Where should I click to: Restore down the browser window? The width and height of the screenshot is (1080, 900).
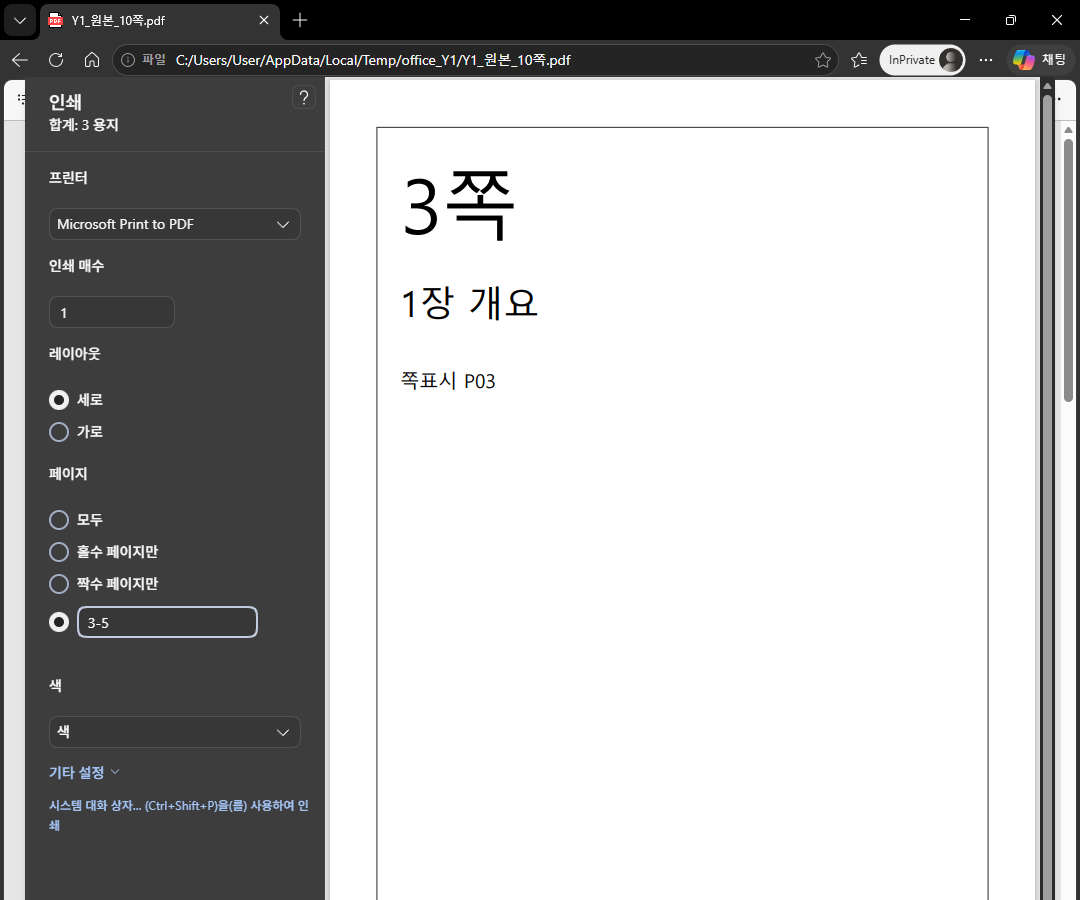(x=1010, y=20)
